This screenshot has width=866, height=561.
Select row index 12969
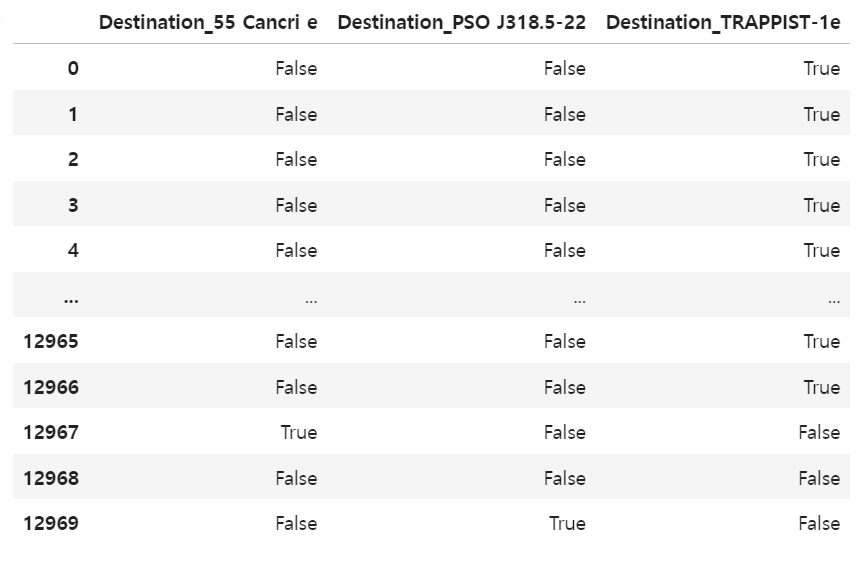(x=51, y=523)
